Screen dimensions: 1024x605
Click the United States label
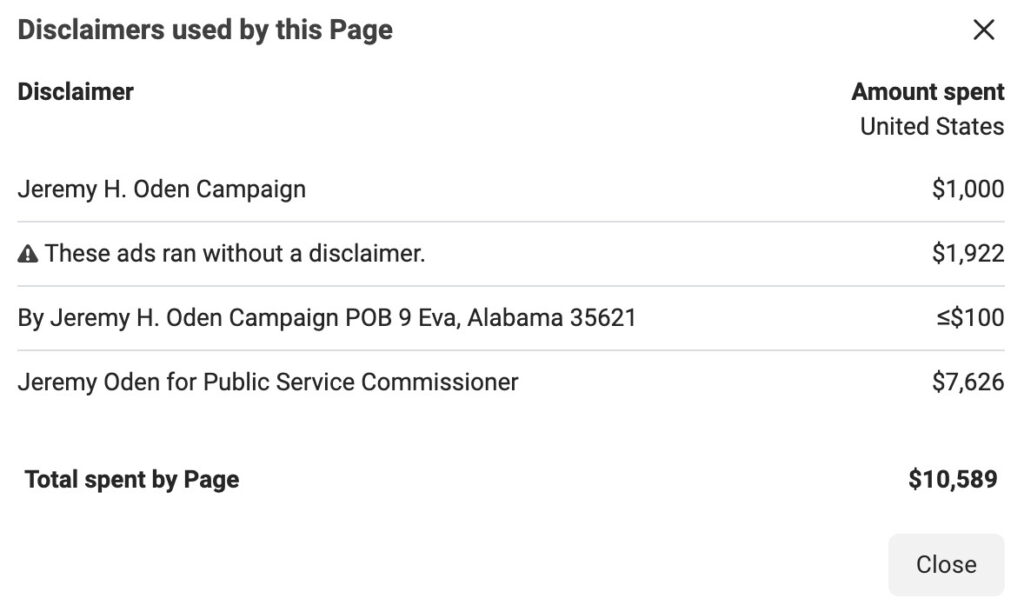point(932,127)
